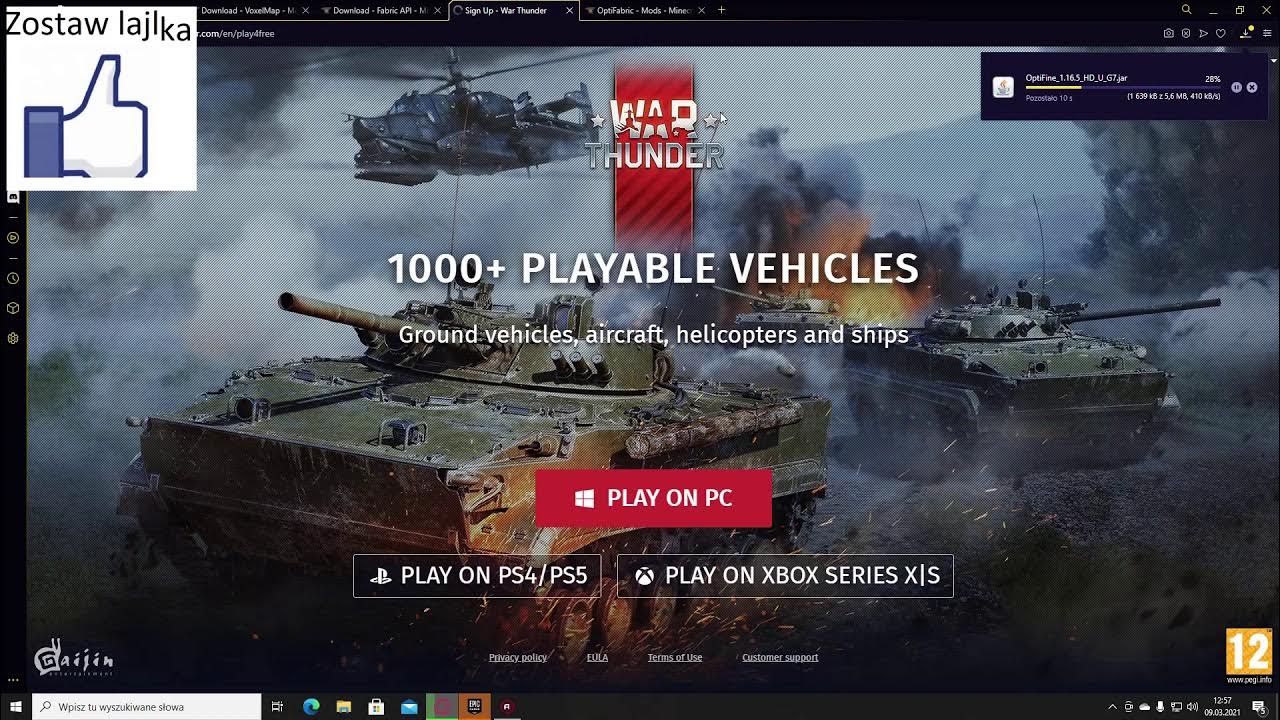
Task: Click the network tray icon
Action: (1176, 707)
